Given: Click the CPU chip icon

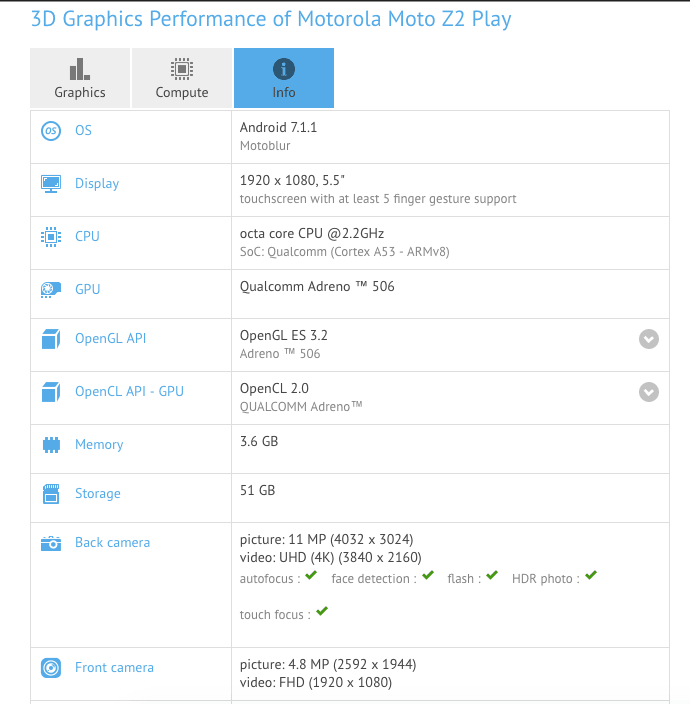Looking at the screenshot, I should point(51,237).
